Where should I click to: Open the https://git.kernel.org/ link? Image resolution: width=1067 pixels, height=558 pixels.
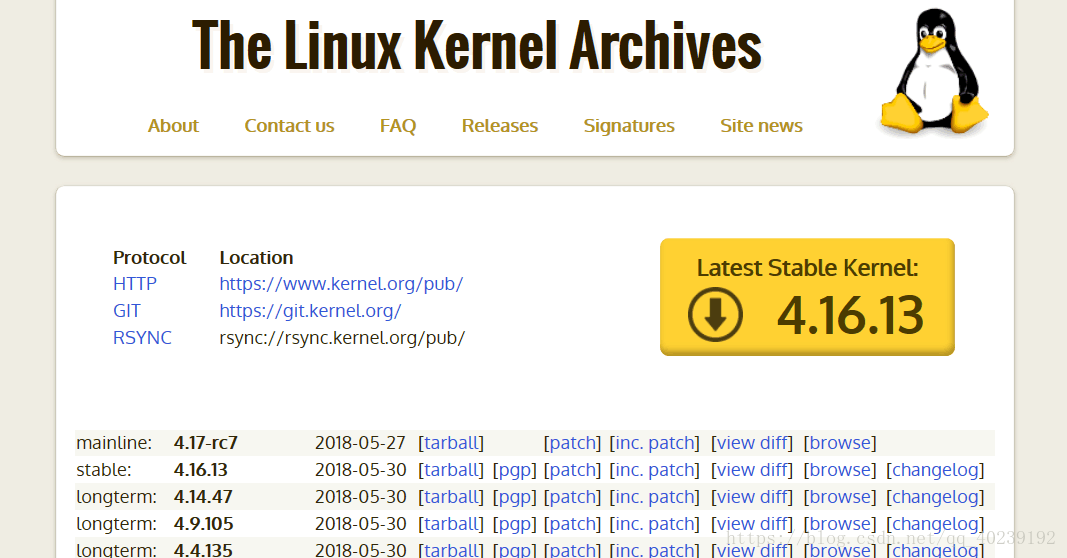310,311
